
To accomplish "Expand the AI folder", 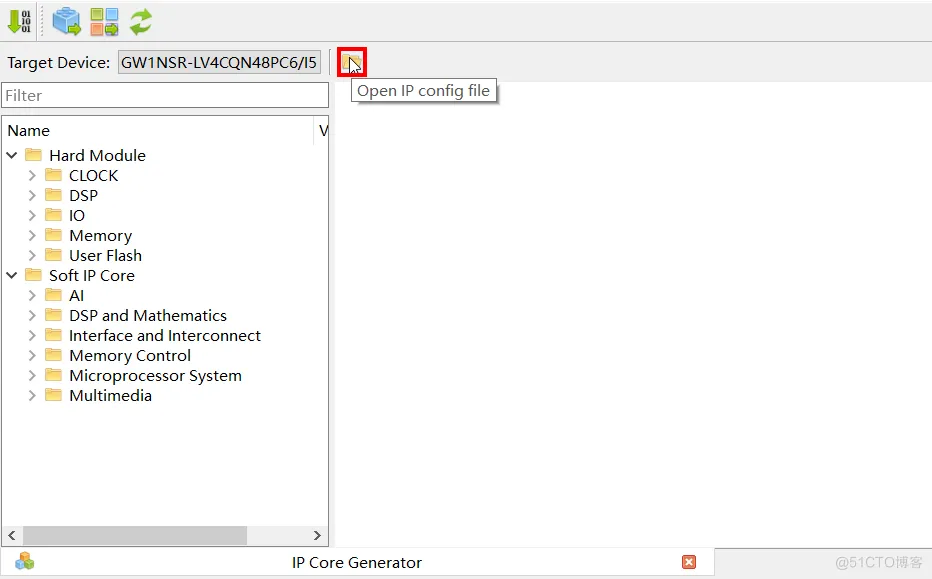I will point(32,295).
